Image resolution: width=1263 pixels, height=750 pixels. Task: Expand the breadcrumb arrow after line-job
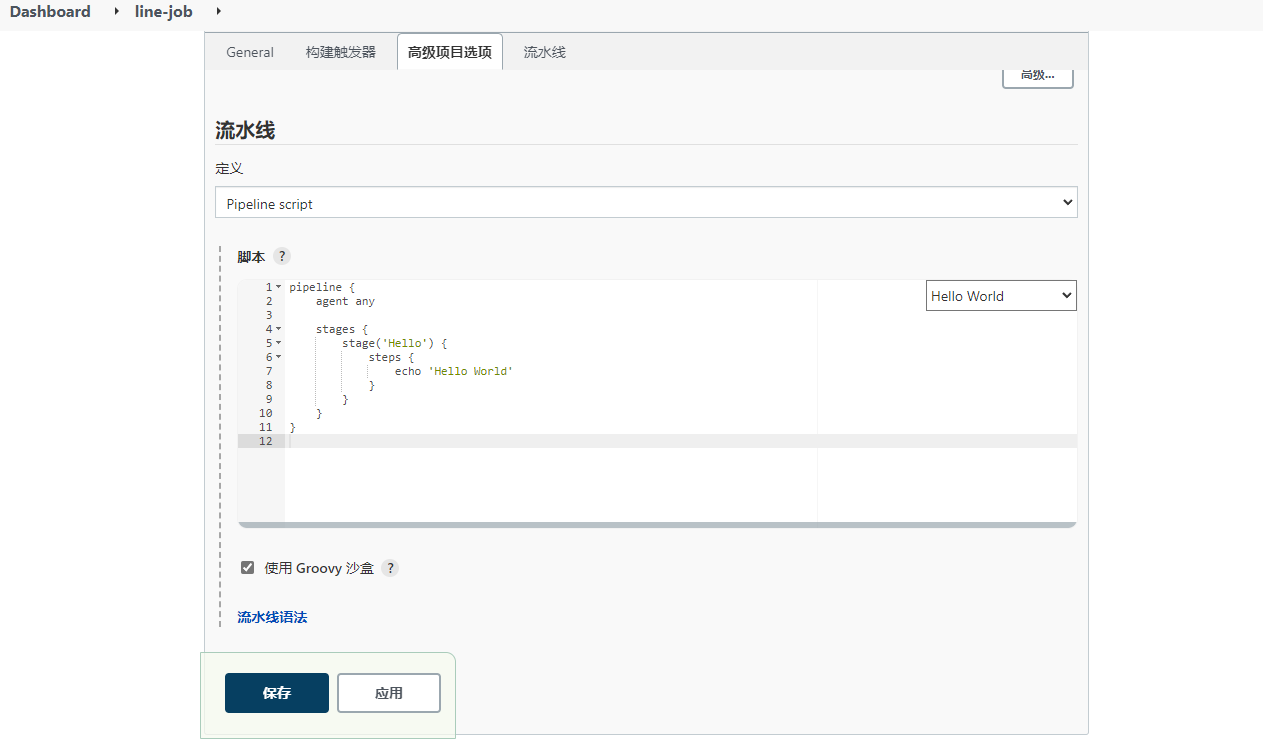(x=218, y=12)
